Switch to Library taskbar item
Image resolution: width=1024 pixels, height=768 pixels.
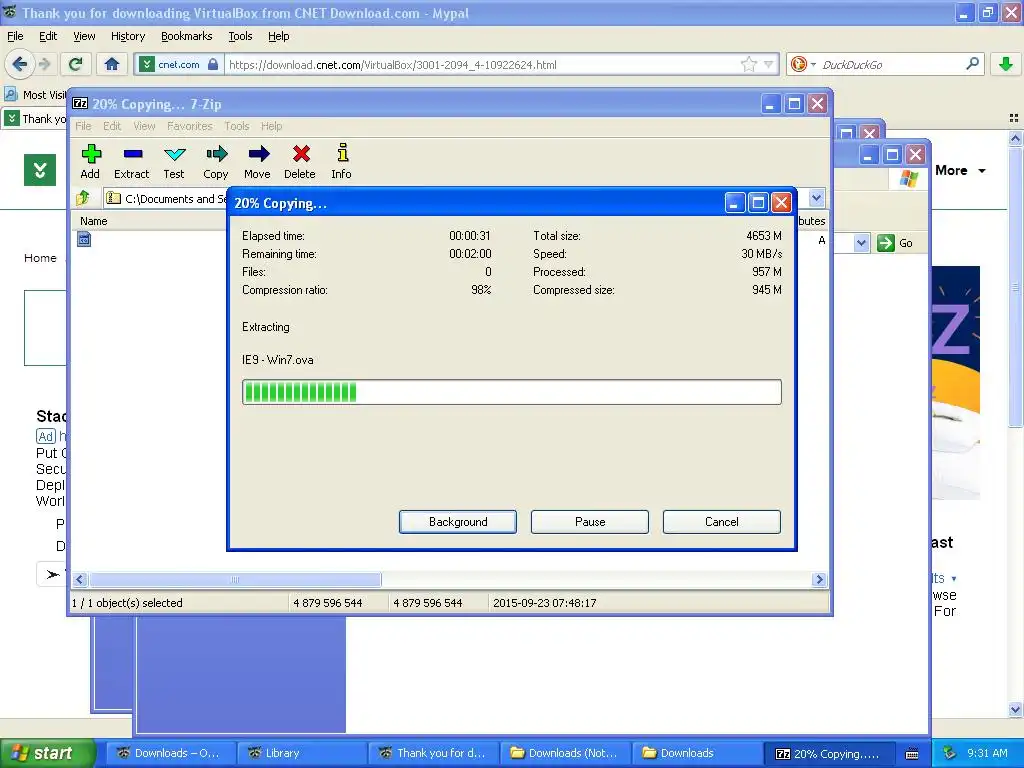(x=300, y=753)
